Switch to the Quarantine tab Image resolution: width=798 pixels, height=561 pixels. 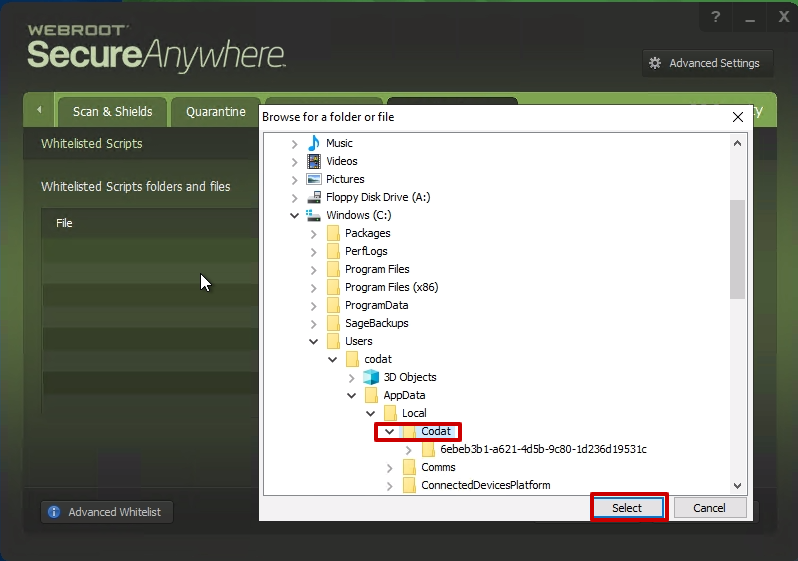pyautogui.click(x=216, y=111)
